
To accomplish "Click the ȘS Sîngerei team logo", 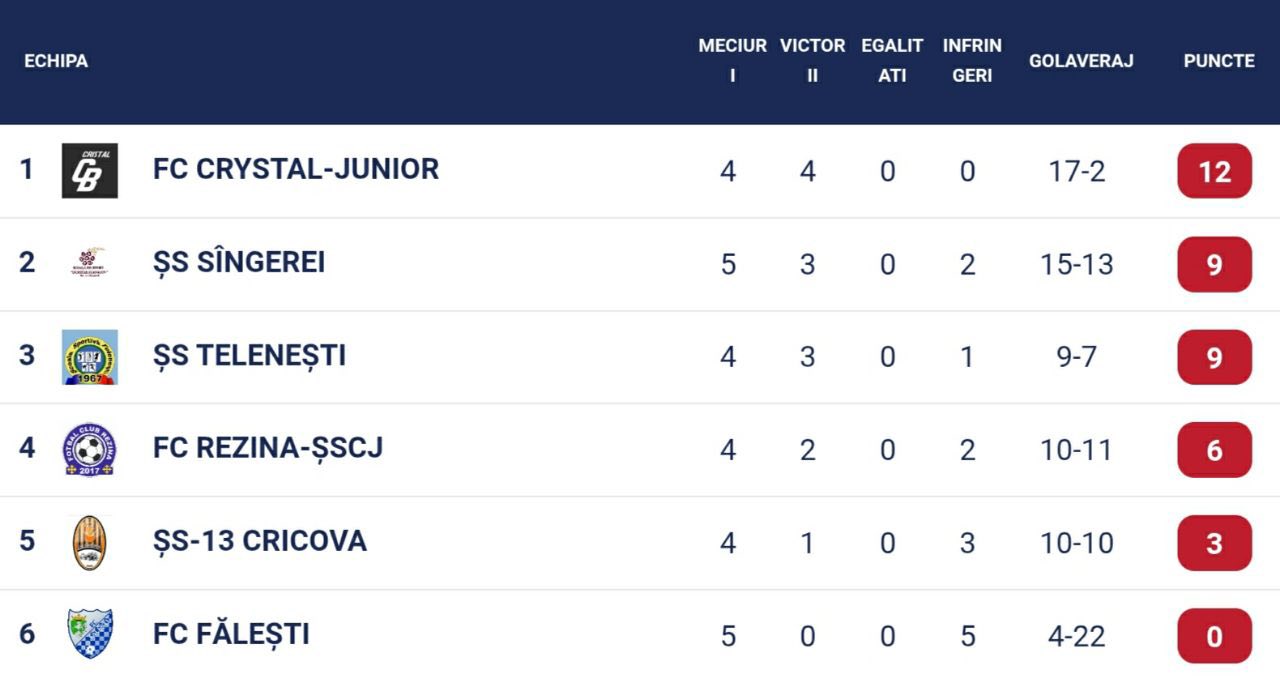I will [x=90, y=263].
